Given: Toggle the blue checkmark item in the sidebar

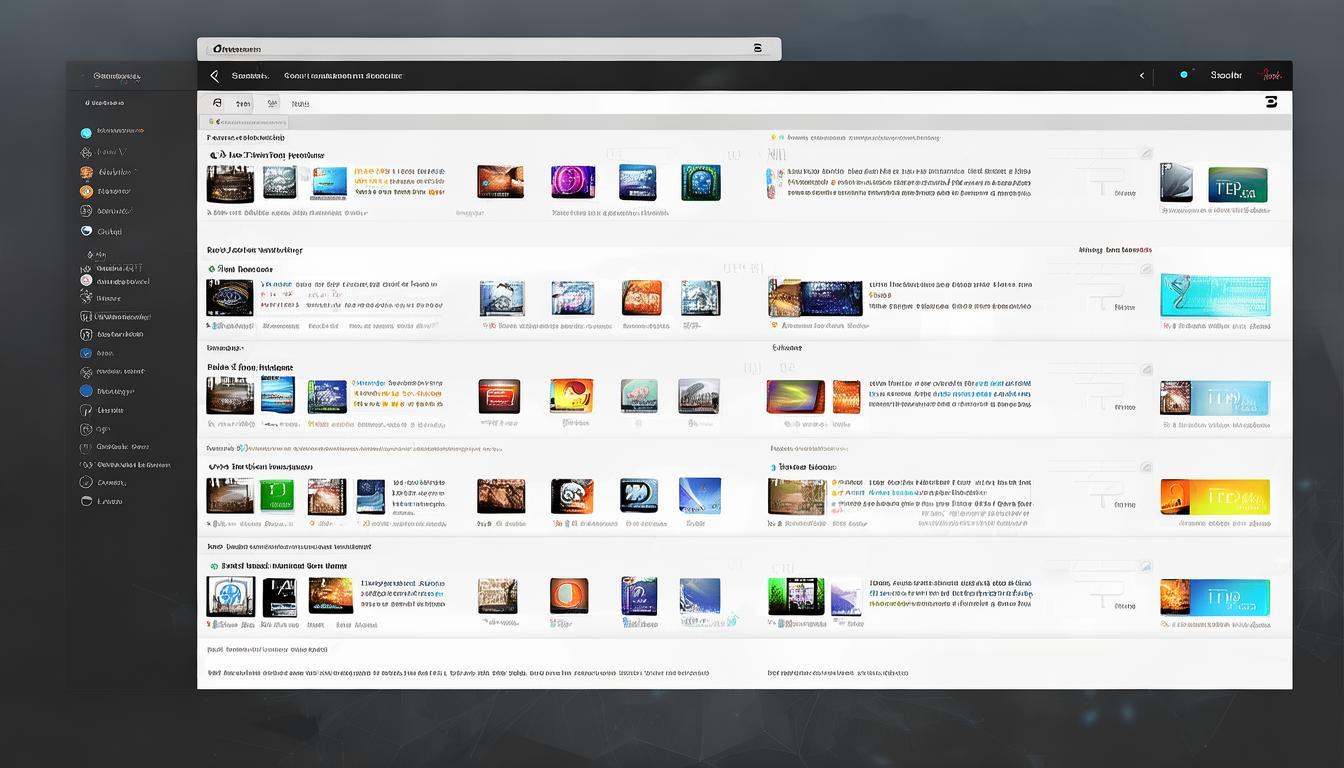Looking at the screenshot, I should click(x=86, y=353).
